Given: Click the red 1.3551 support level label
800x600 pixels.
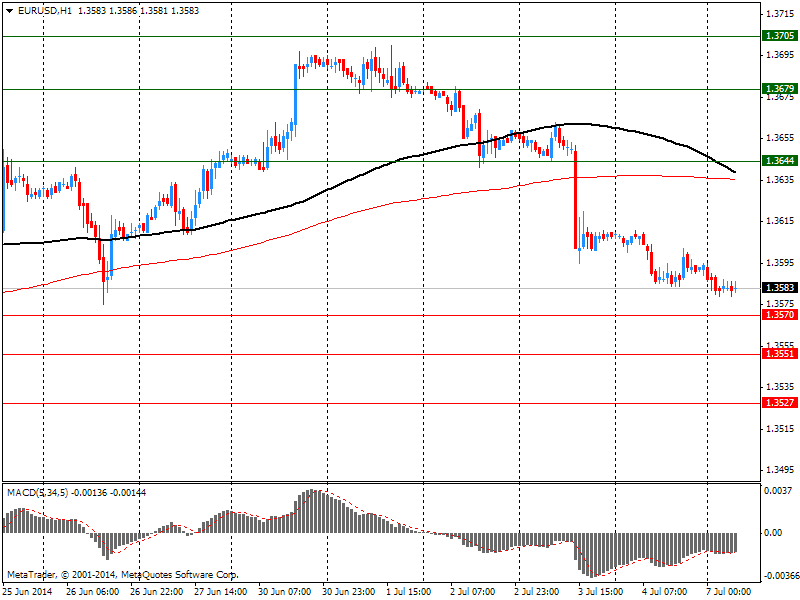Looking at the screenshot, I should tap(779, 354).
